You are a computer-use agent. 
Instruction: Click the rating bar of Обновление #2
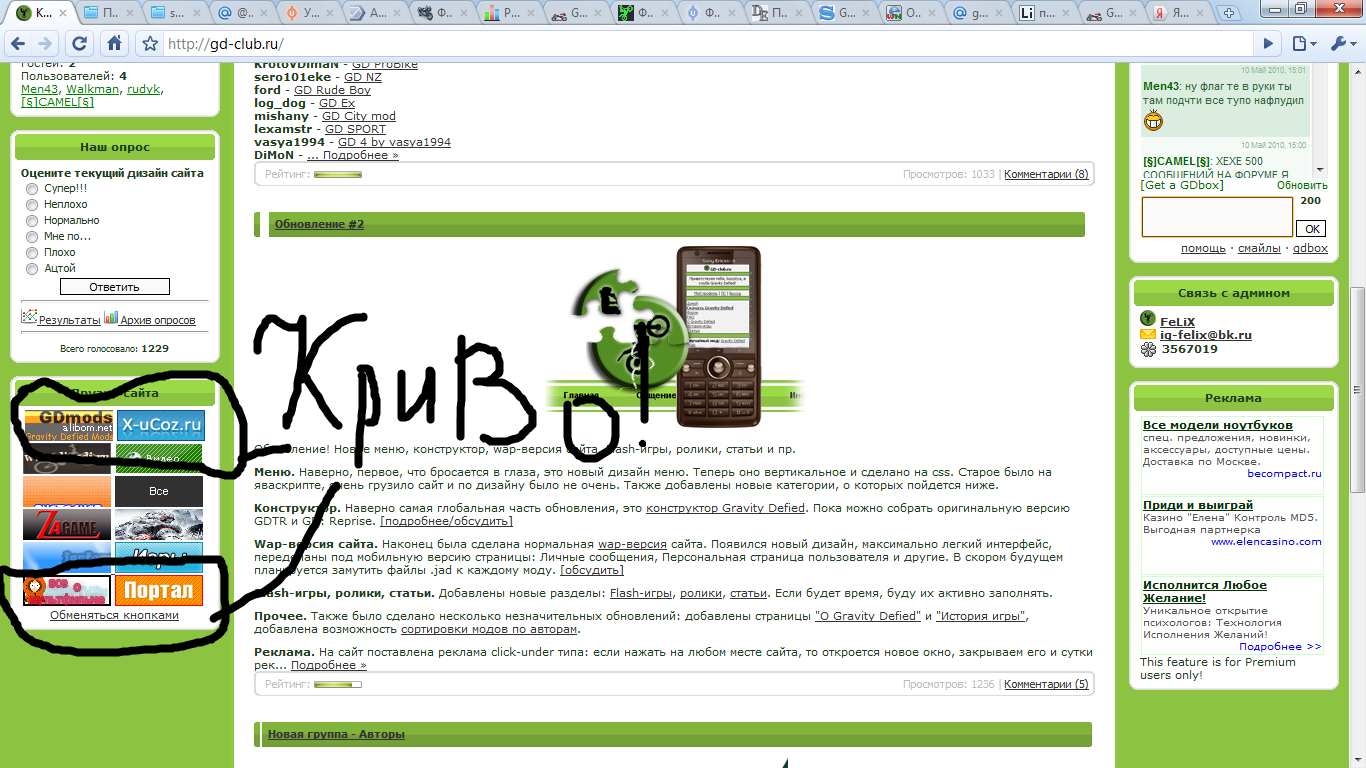pyautogui.click(x=338, y=685)
